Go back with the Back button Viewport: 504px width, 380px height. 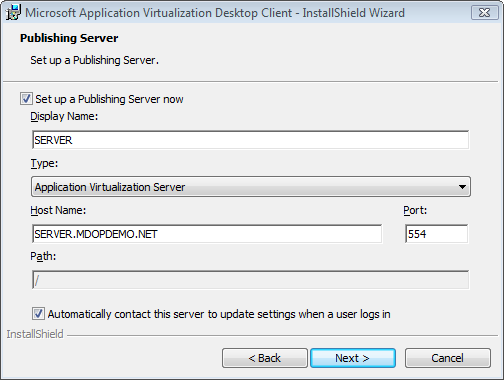[265, 358]
